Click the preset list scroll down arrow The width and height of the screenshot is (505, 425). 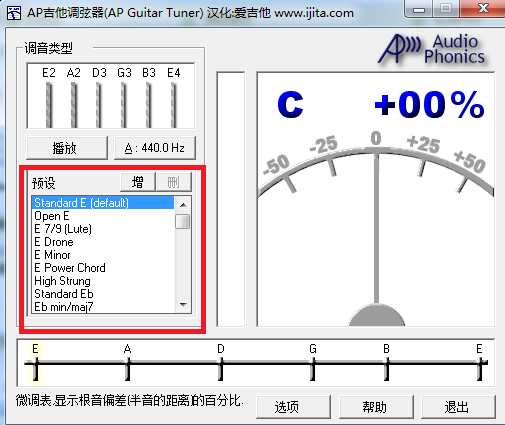183,304
